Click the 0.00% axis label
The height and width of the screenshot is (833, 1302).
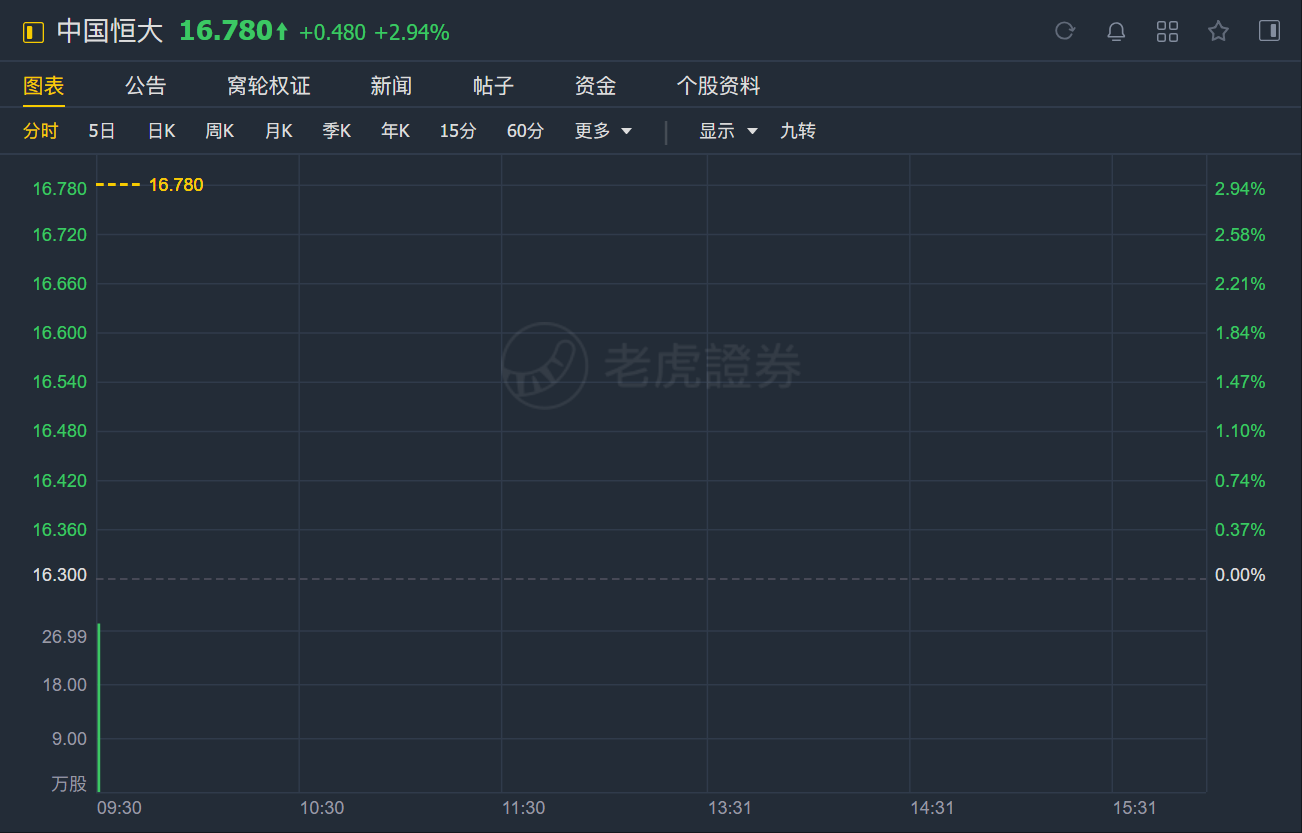[1240, 575]
